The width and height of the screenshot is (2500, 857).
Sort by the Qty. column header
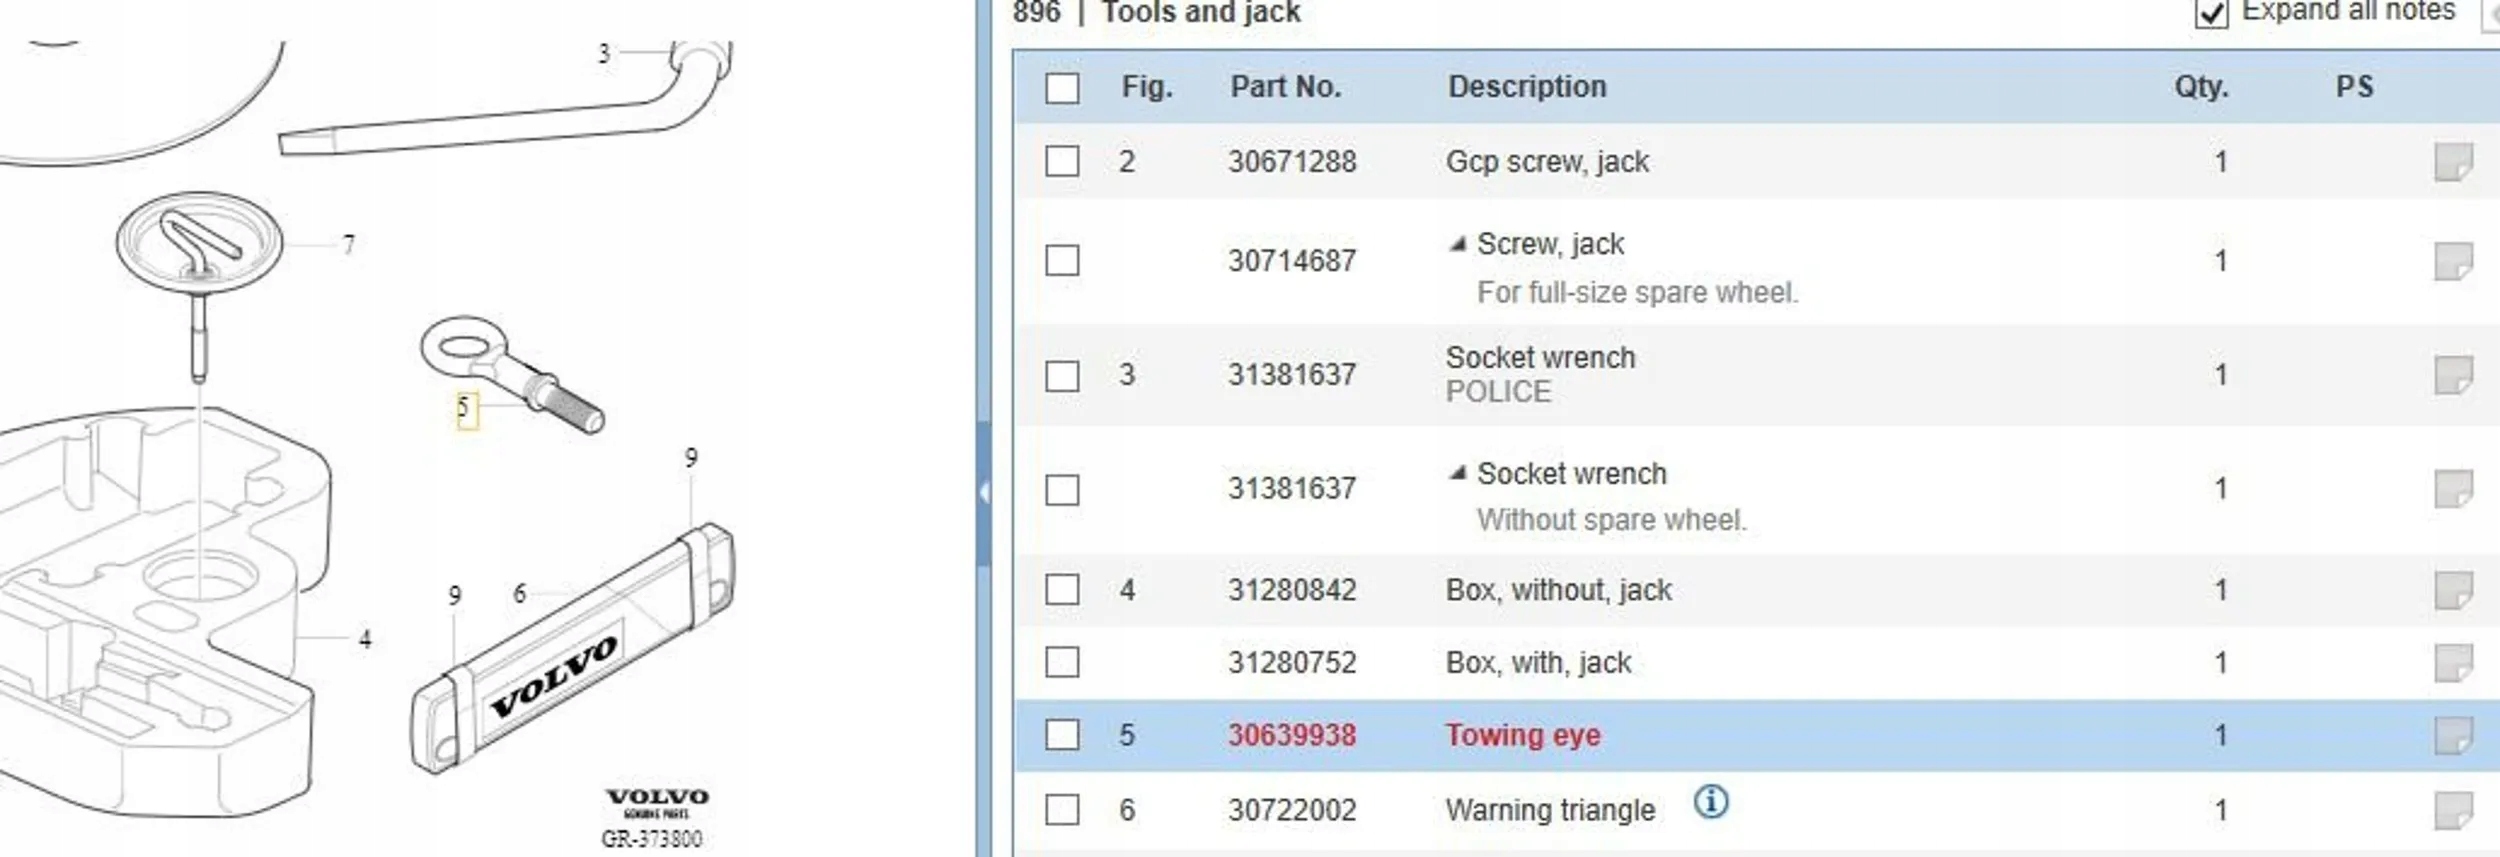(x=2202, y=87)
